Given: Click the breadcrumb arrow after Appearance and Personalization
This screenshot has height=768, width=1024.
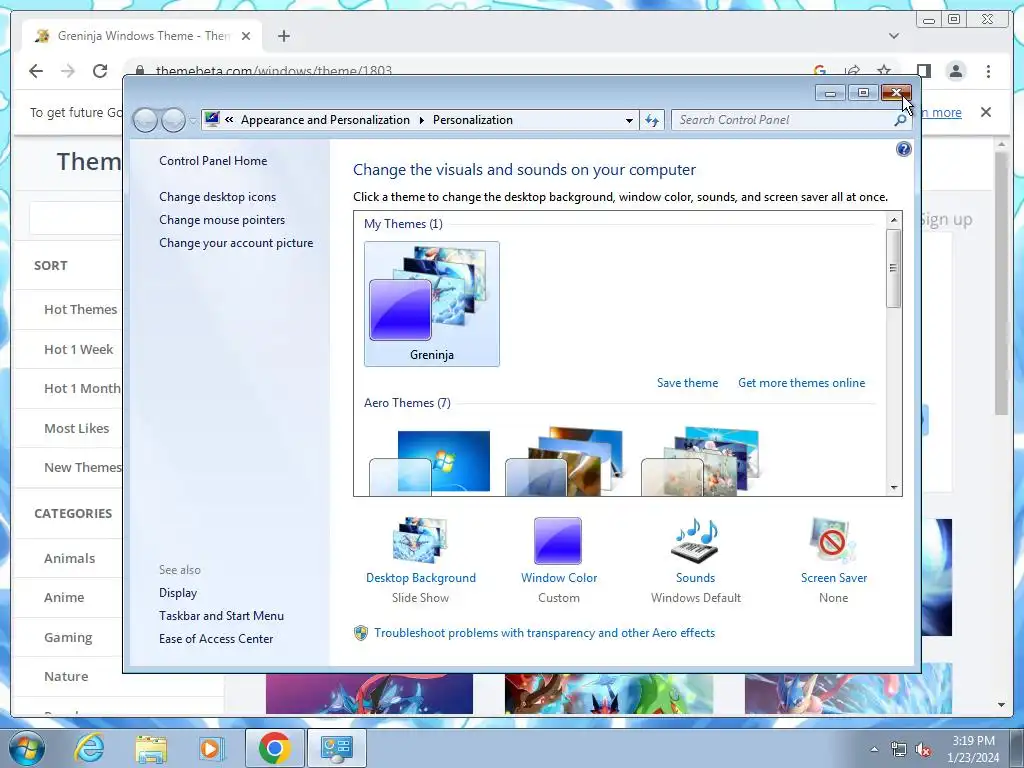Looking at the screenshot, I should [421, 120].
